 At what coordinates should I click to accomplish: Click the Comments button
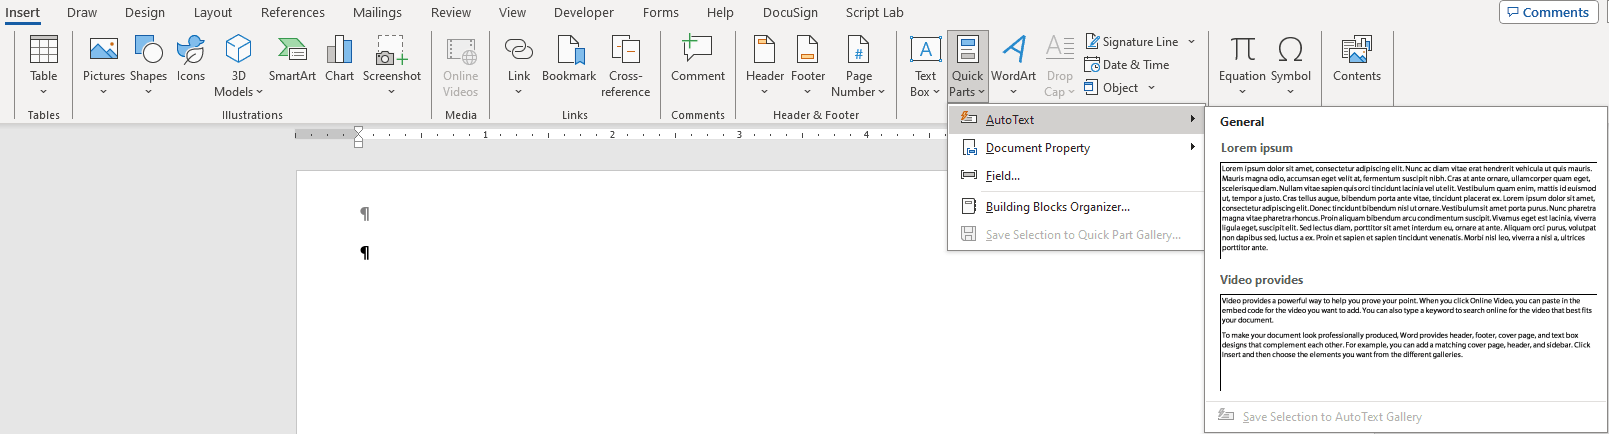click(x=1548, y=12)
